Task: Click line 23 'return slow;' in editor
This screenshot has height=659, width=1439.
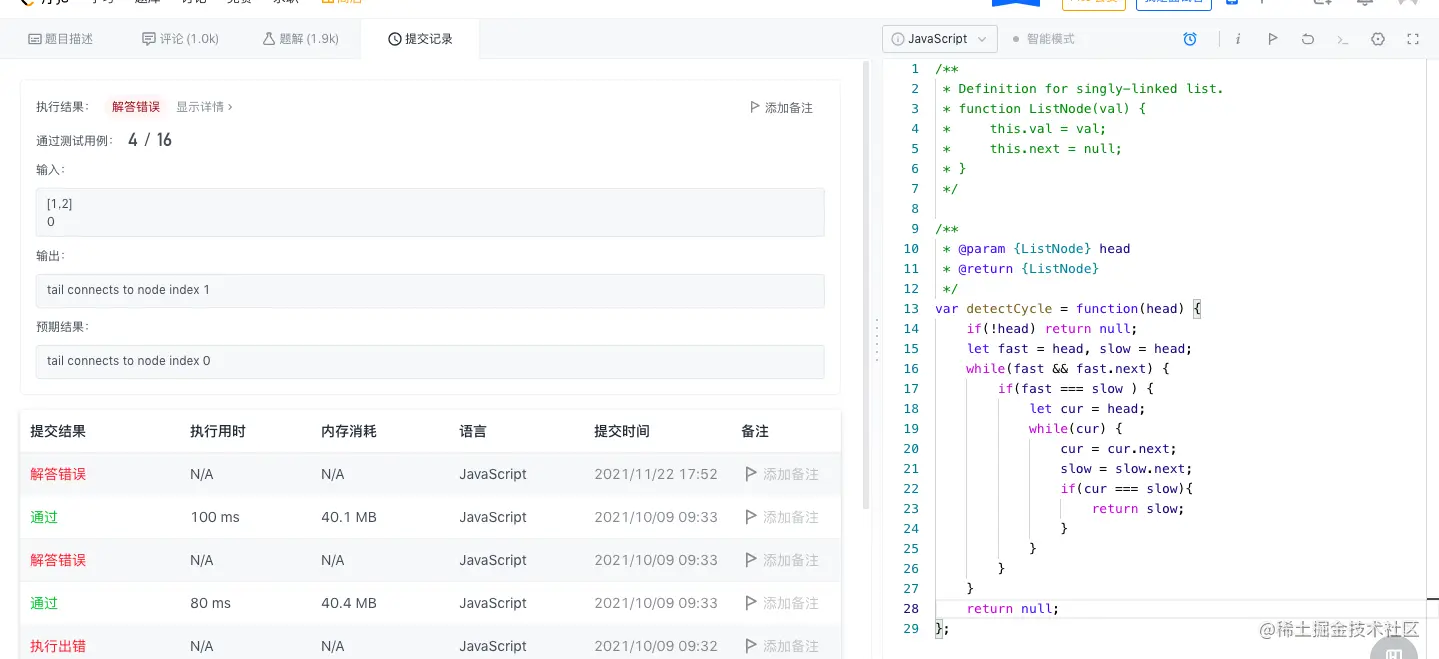Action: (x=1138, y=508)
